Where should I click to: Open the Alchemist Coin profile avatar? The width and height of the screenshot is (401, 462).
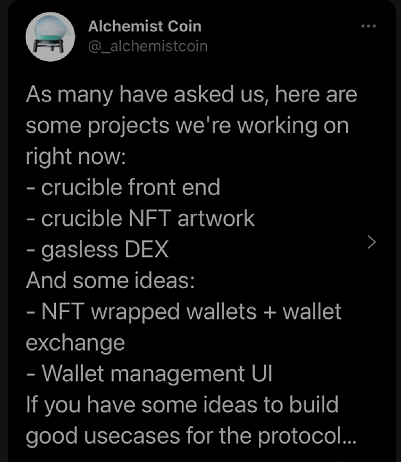coord(50,37)
